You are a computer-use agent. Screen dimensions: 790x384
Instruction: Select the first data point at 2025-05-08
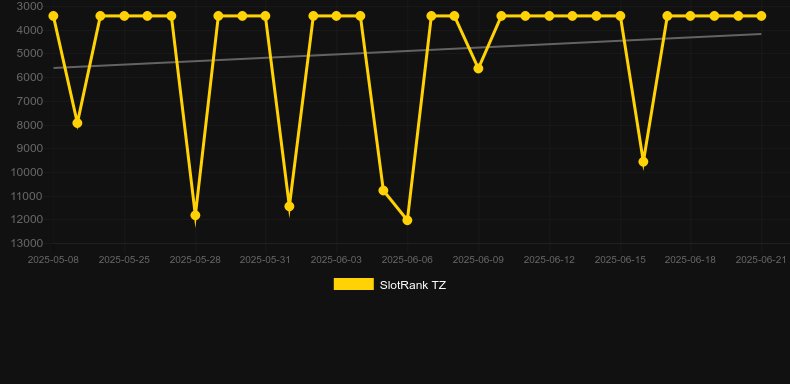(x=53, y=16)
